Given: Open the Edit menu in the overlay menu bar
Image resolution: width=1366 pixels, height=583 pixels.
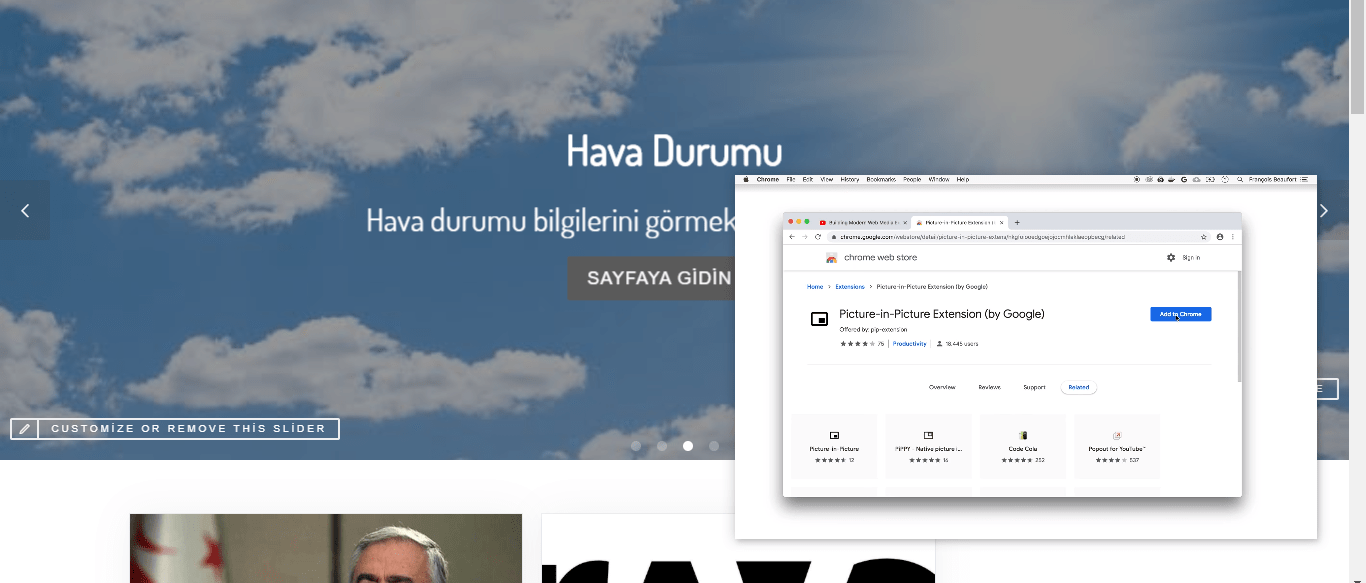Looking at the screenshot, I should pos(807,180).
